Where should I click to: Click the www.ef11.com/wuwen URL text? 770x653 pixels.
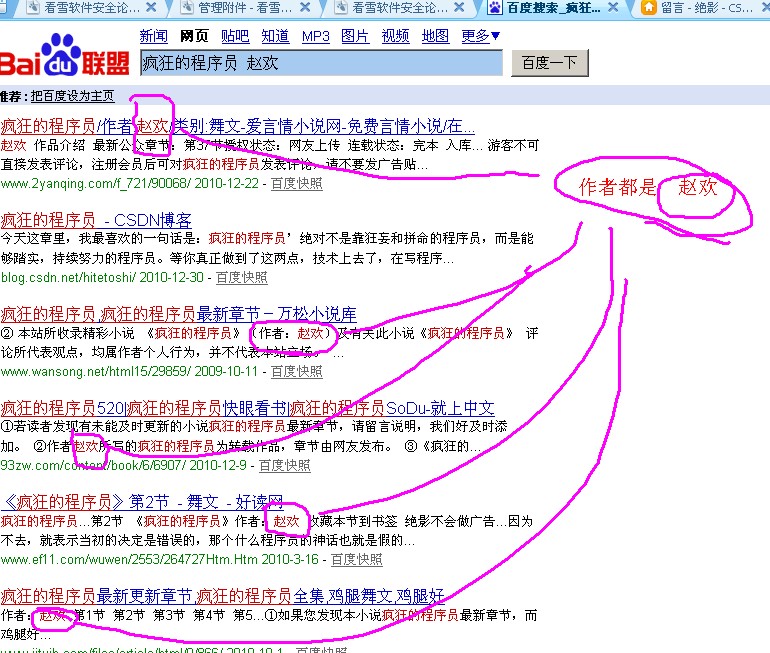click(129, 559)
